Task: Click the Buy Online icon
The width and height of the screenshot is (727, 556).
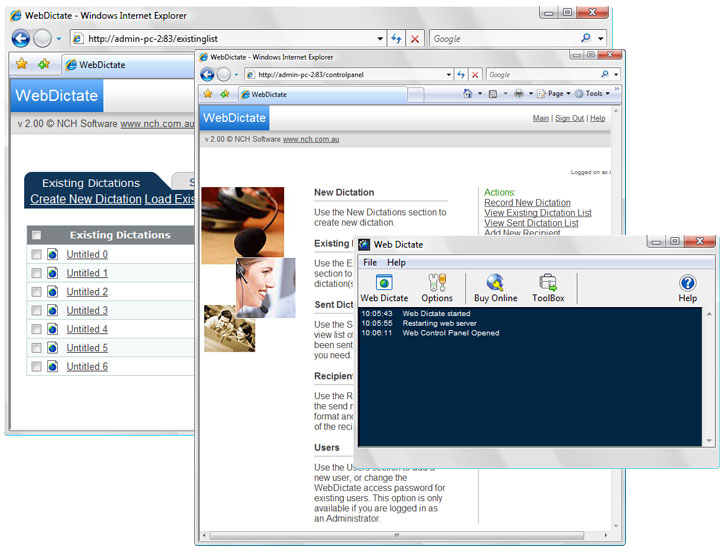Action: pos(495,288)
